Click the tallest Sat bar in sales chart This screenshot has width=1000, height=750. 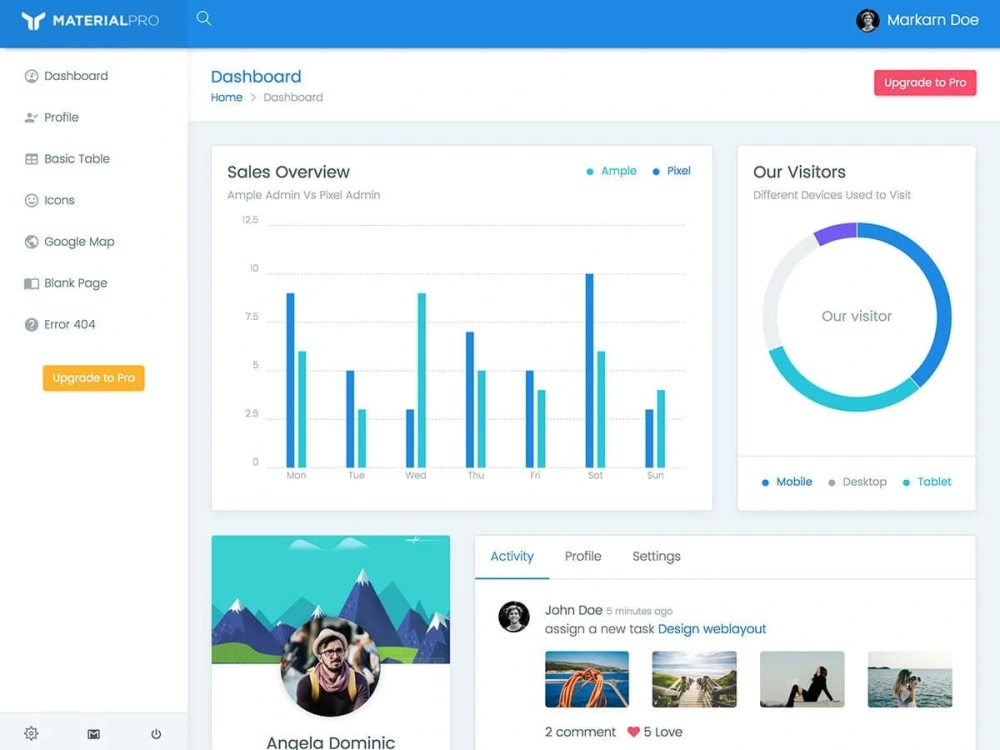(589, 371)
